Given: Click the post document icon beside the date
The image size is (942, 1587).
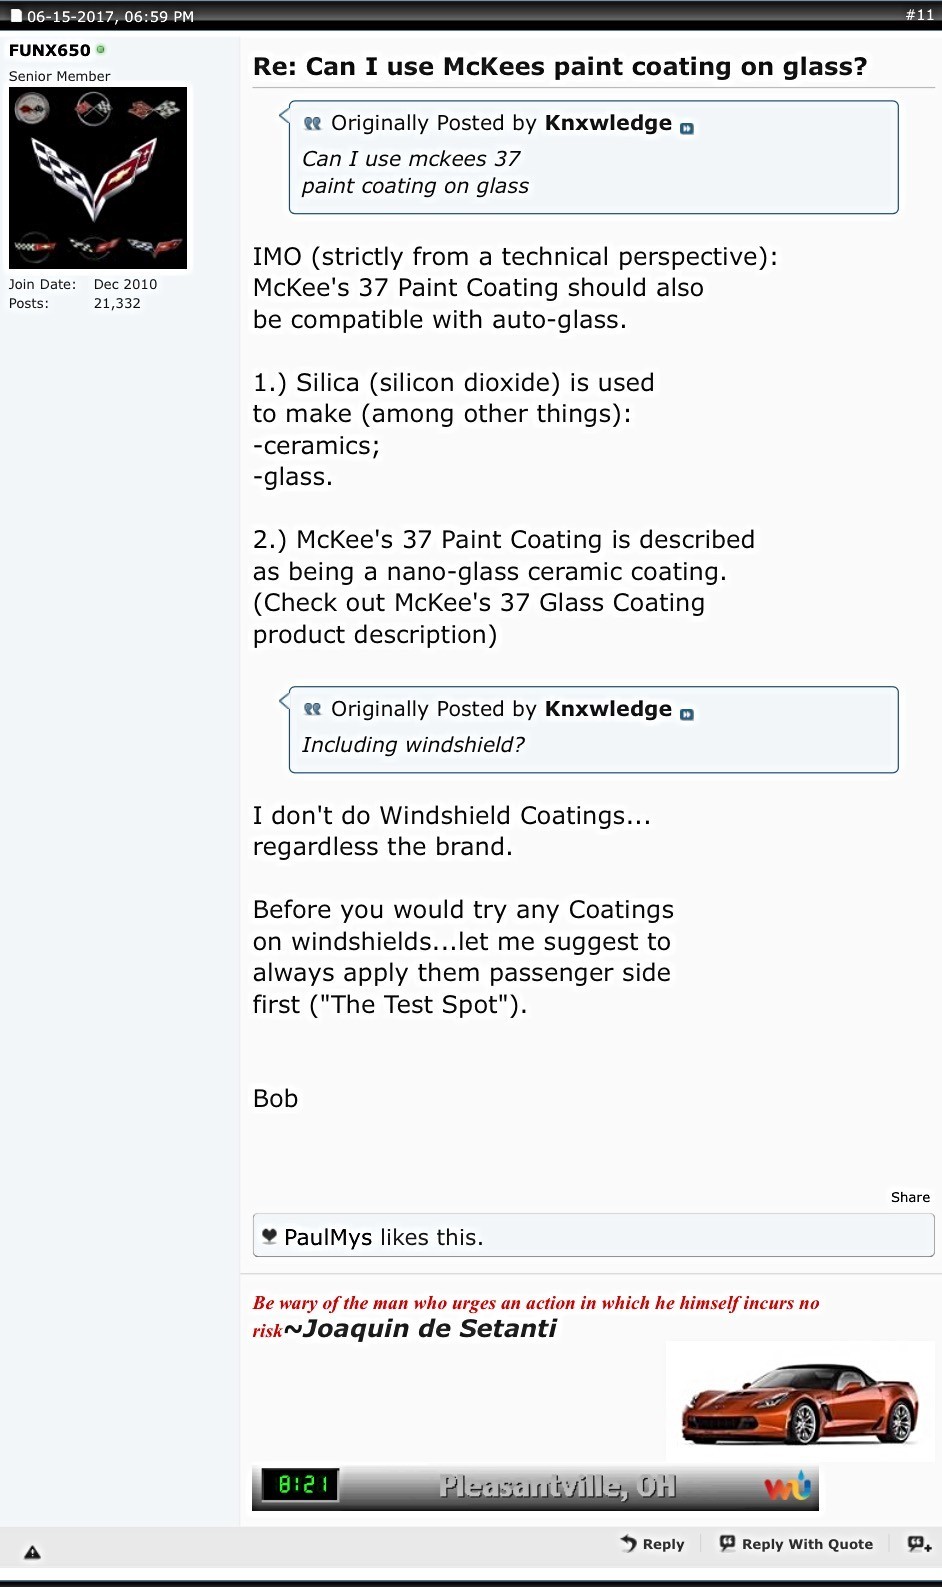Looking at the screenshot, I should (16, 16).
